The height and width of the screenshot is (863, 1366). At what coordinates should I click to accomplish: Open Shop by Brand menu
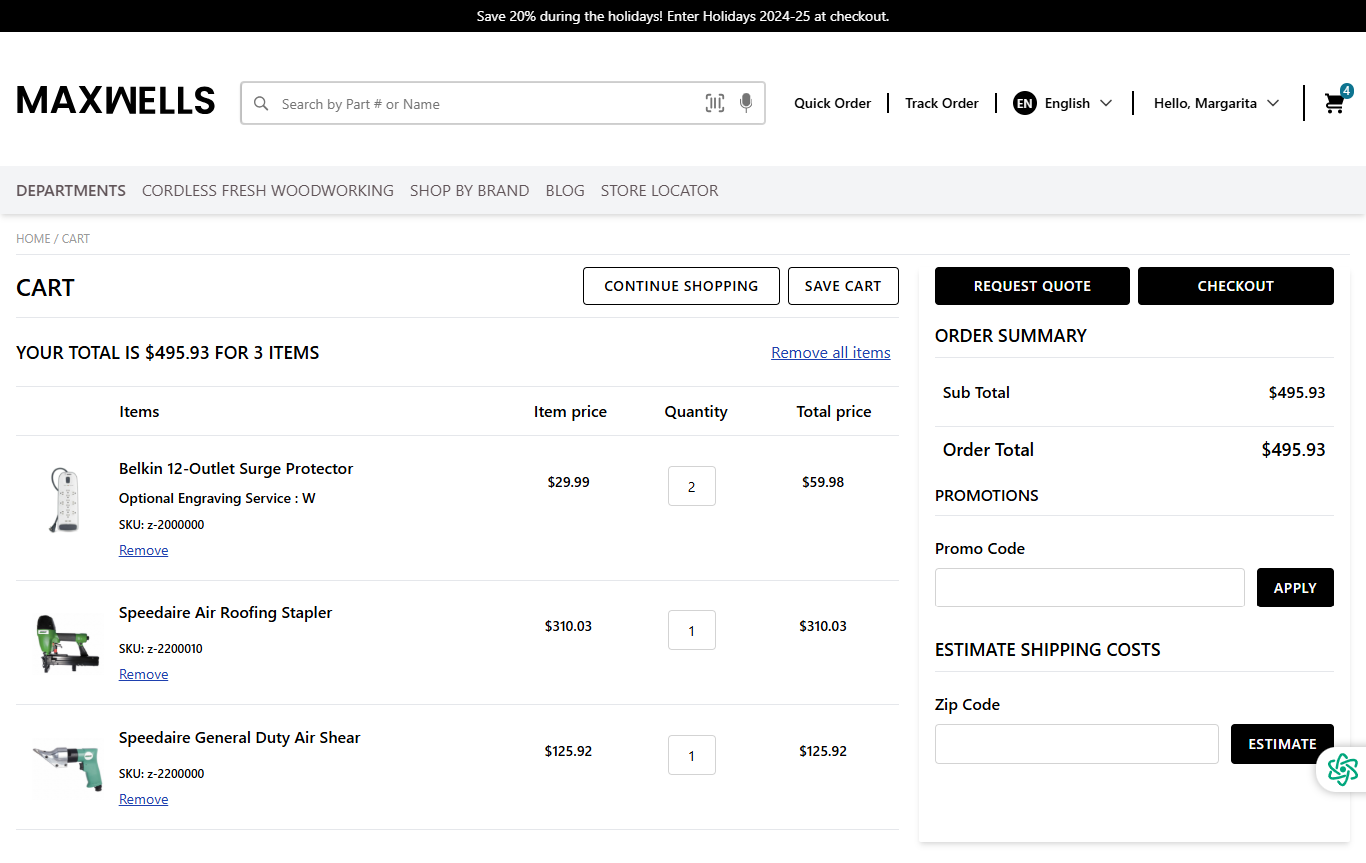point(470,190)
